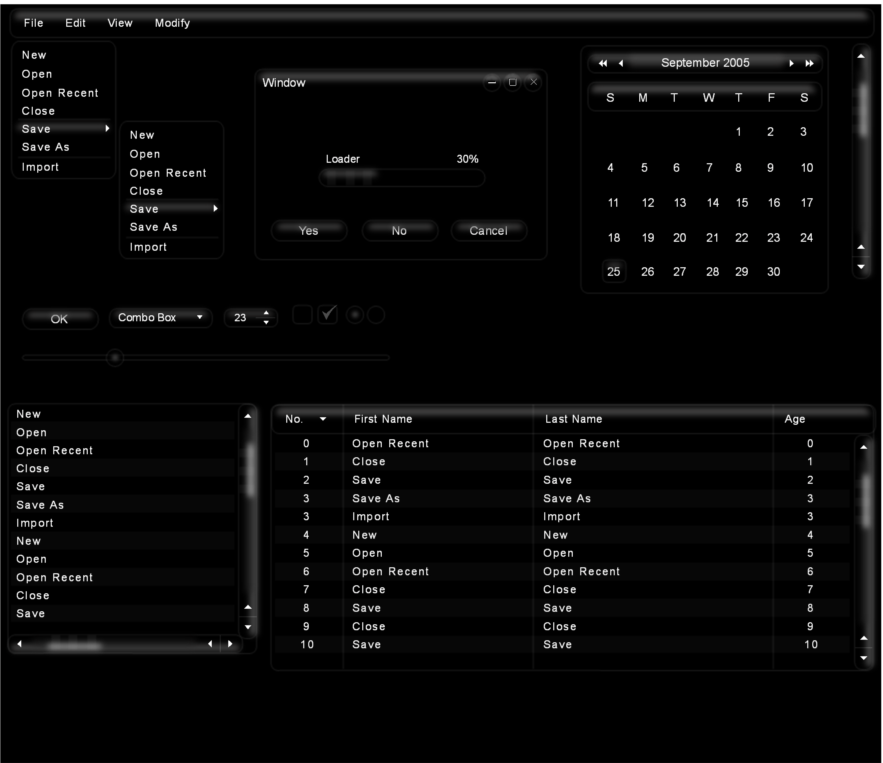Click Last Name cell New in table
The height and width of the screenshot is (763, 883).
click(x=555, y=535)
